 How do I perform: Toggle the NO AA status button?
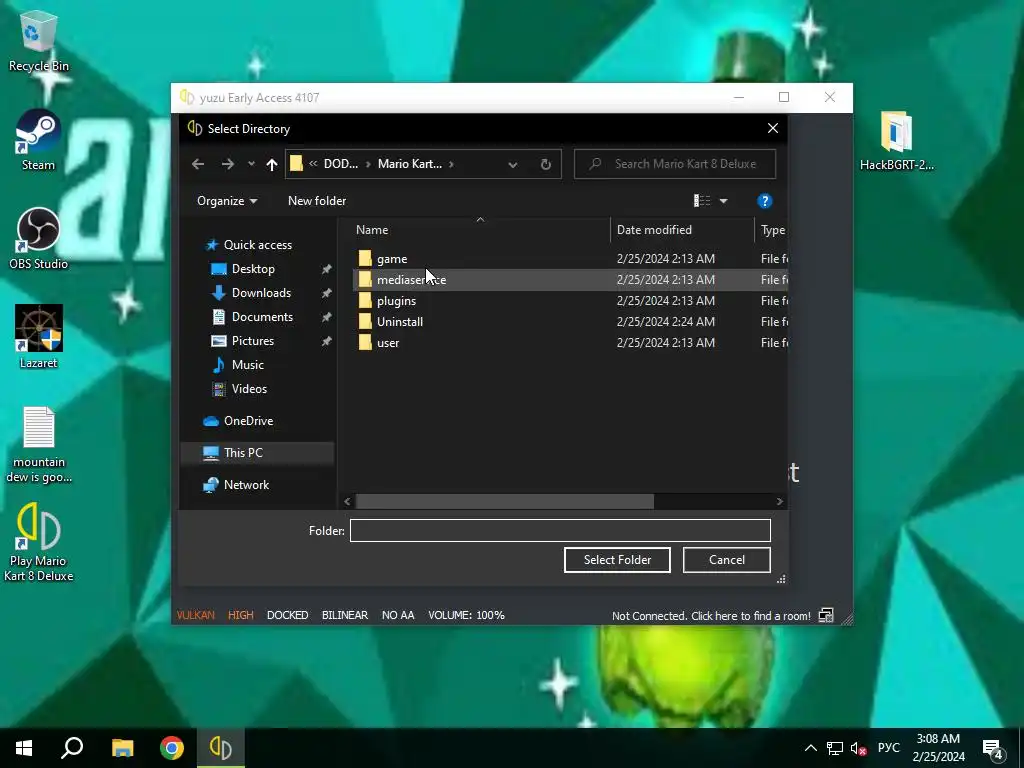click(x=398, y=615)
